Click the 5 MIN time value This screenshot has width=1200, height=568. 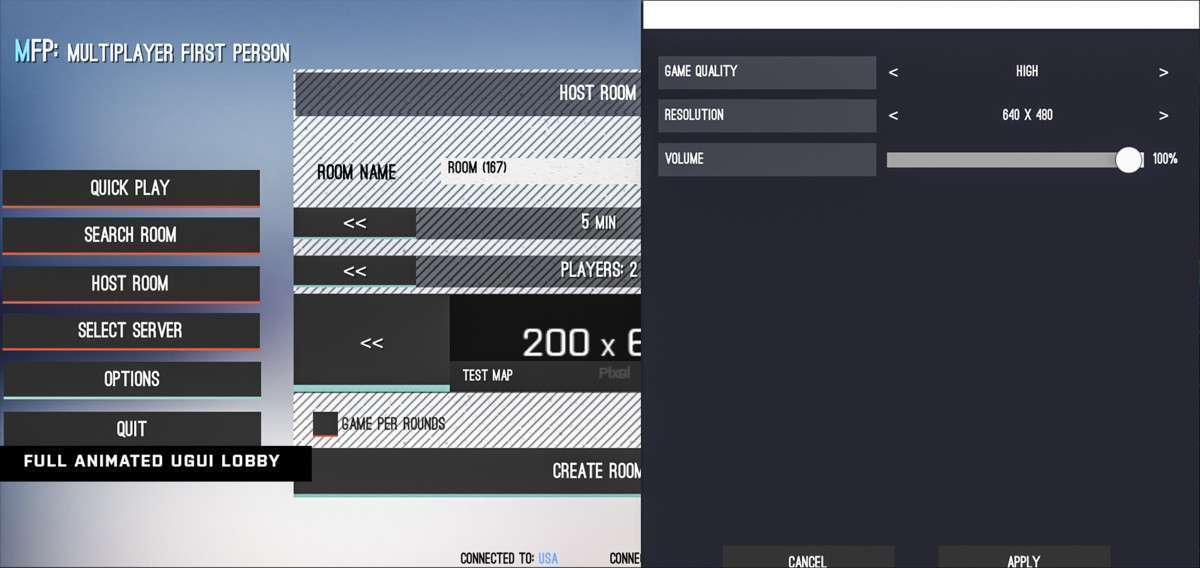click(598, 222)
